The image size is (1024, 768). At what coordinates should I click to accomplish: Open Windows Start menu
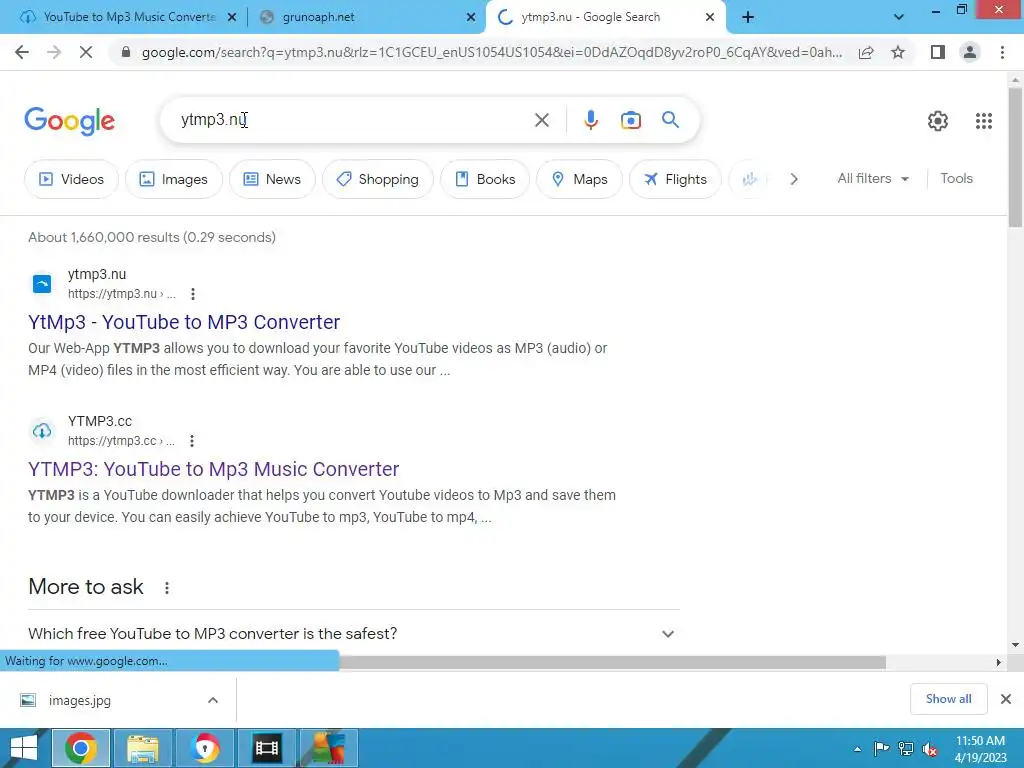(24, 748)
